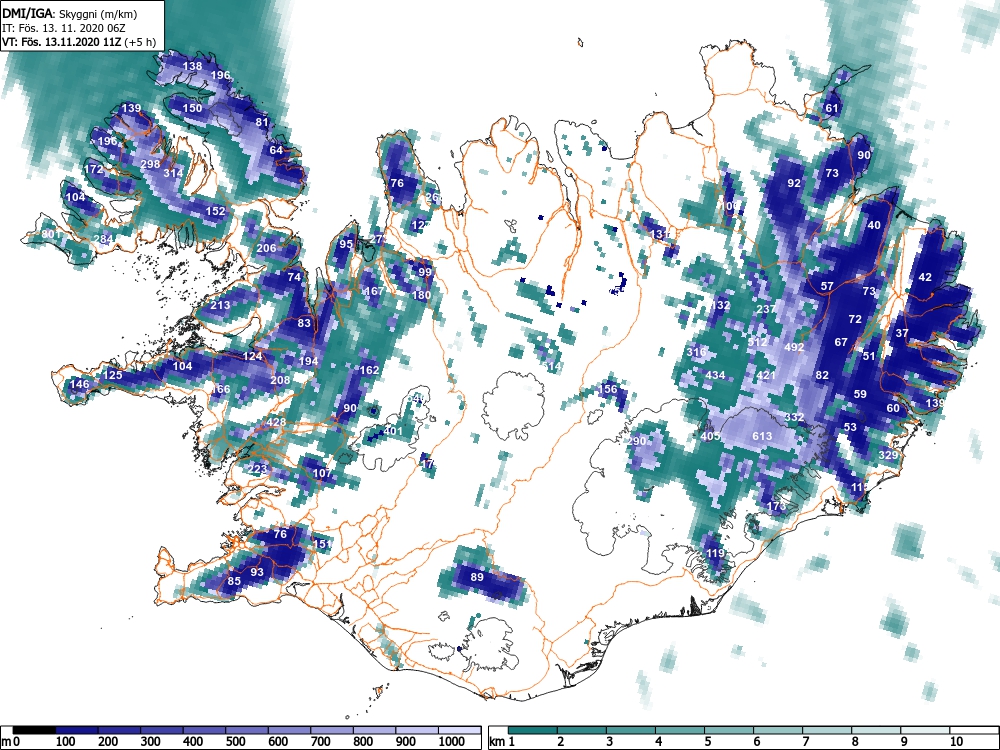This screenshot has width=1000, height=750.
Task: Pick the legend swatch between 500 and 600 m
Action: pos(247,730)
